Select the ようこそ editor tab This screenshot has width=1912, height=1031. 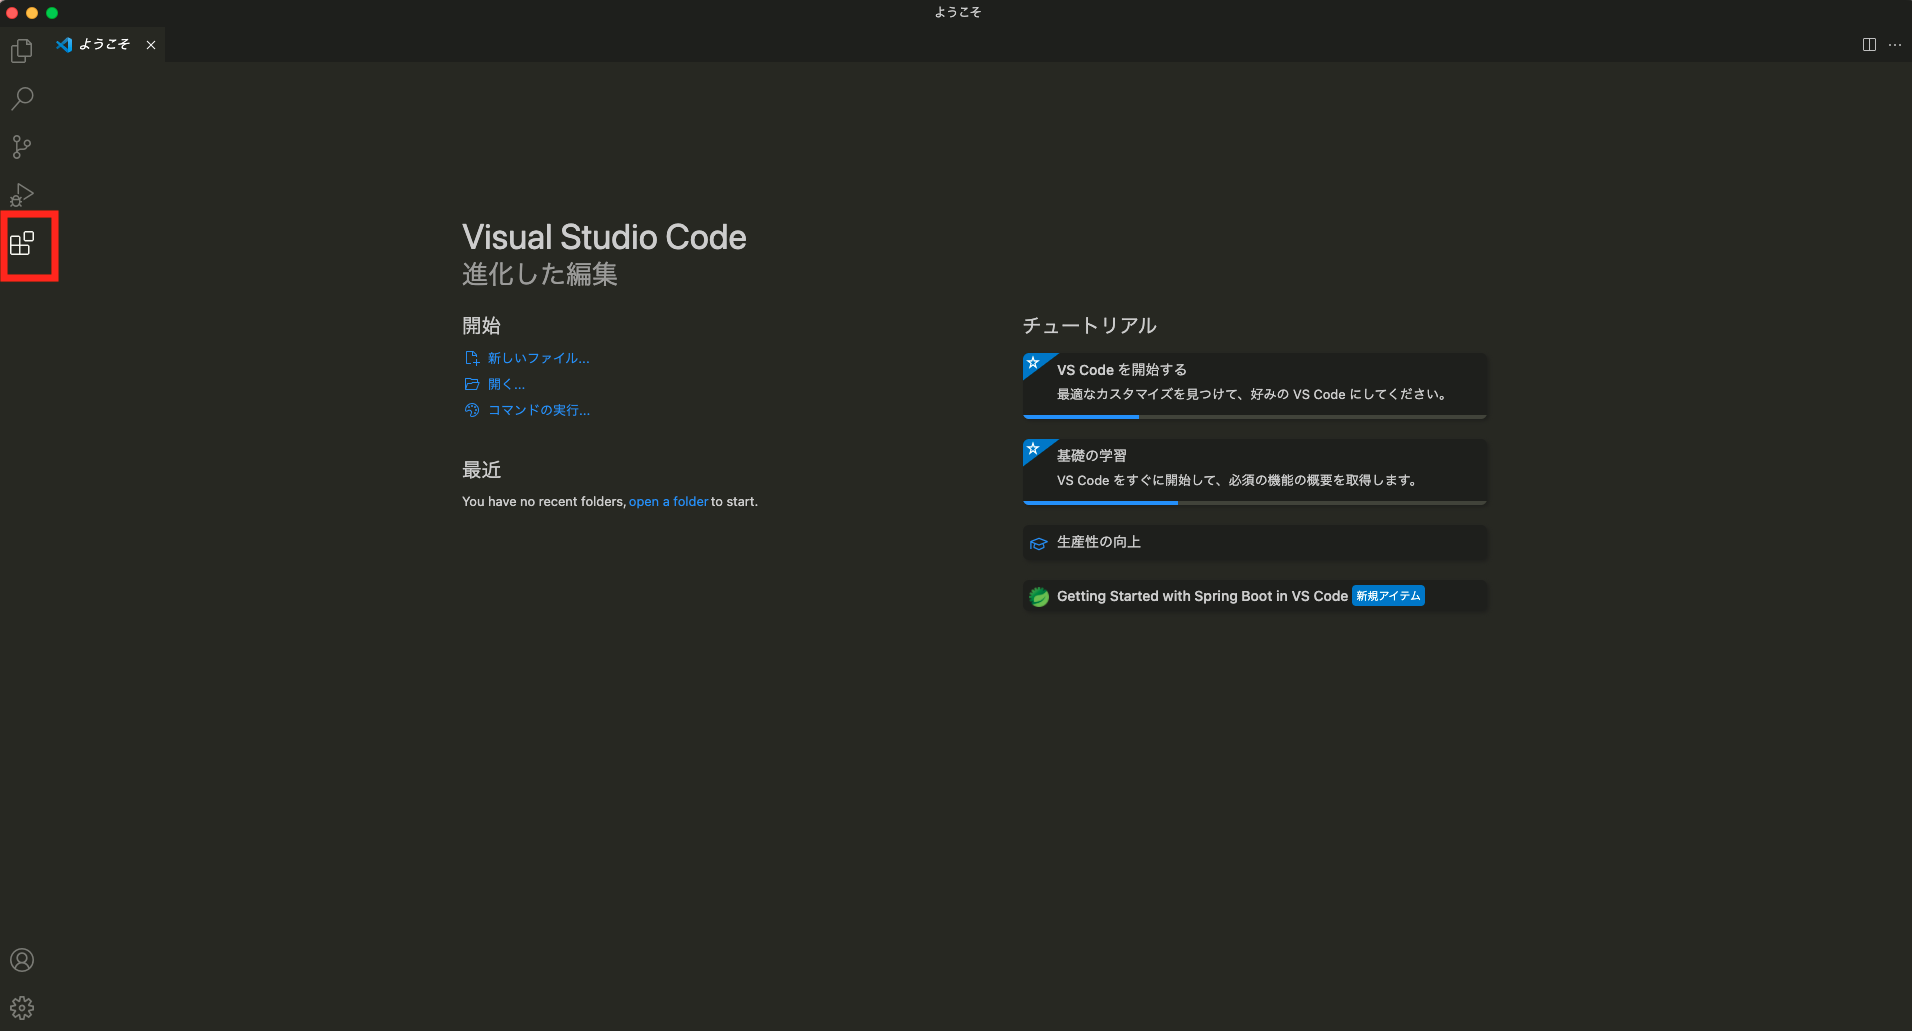tap(106, 45)
